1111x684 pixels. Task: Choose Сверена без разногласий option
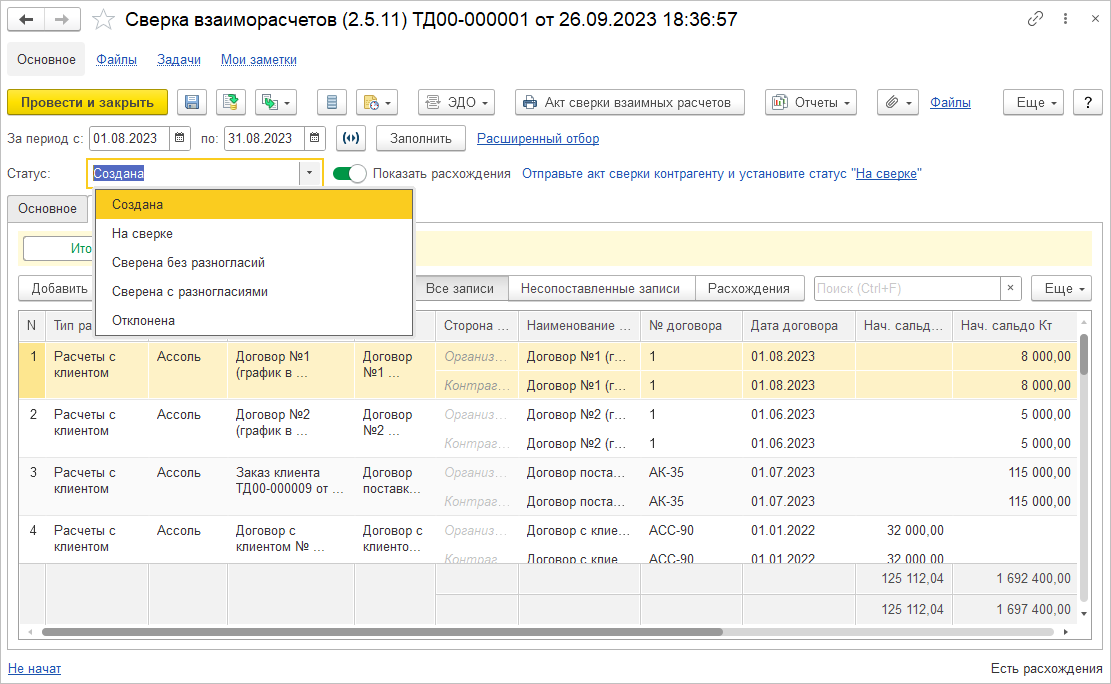(x=188, y=262)
